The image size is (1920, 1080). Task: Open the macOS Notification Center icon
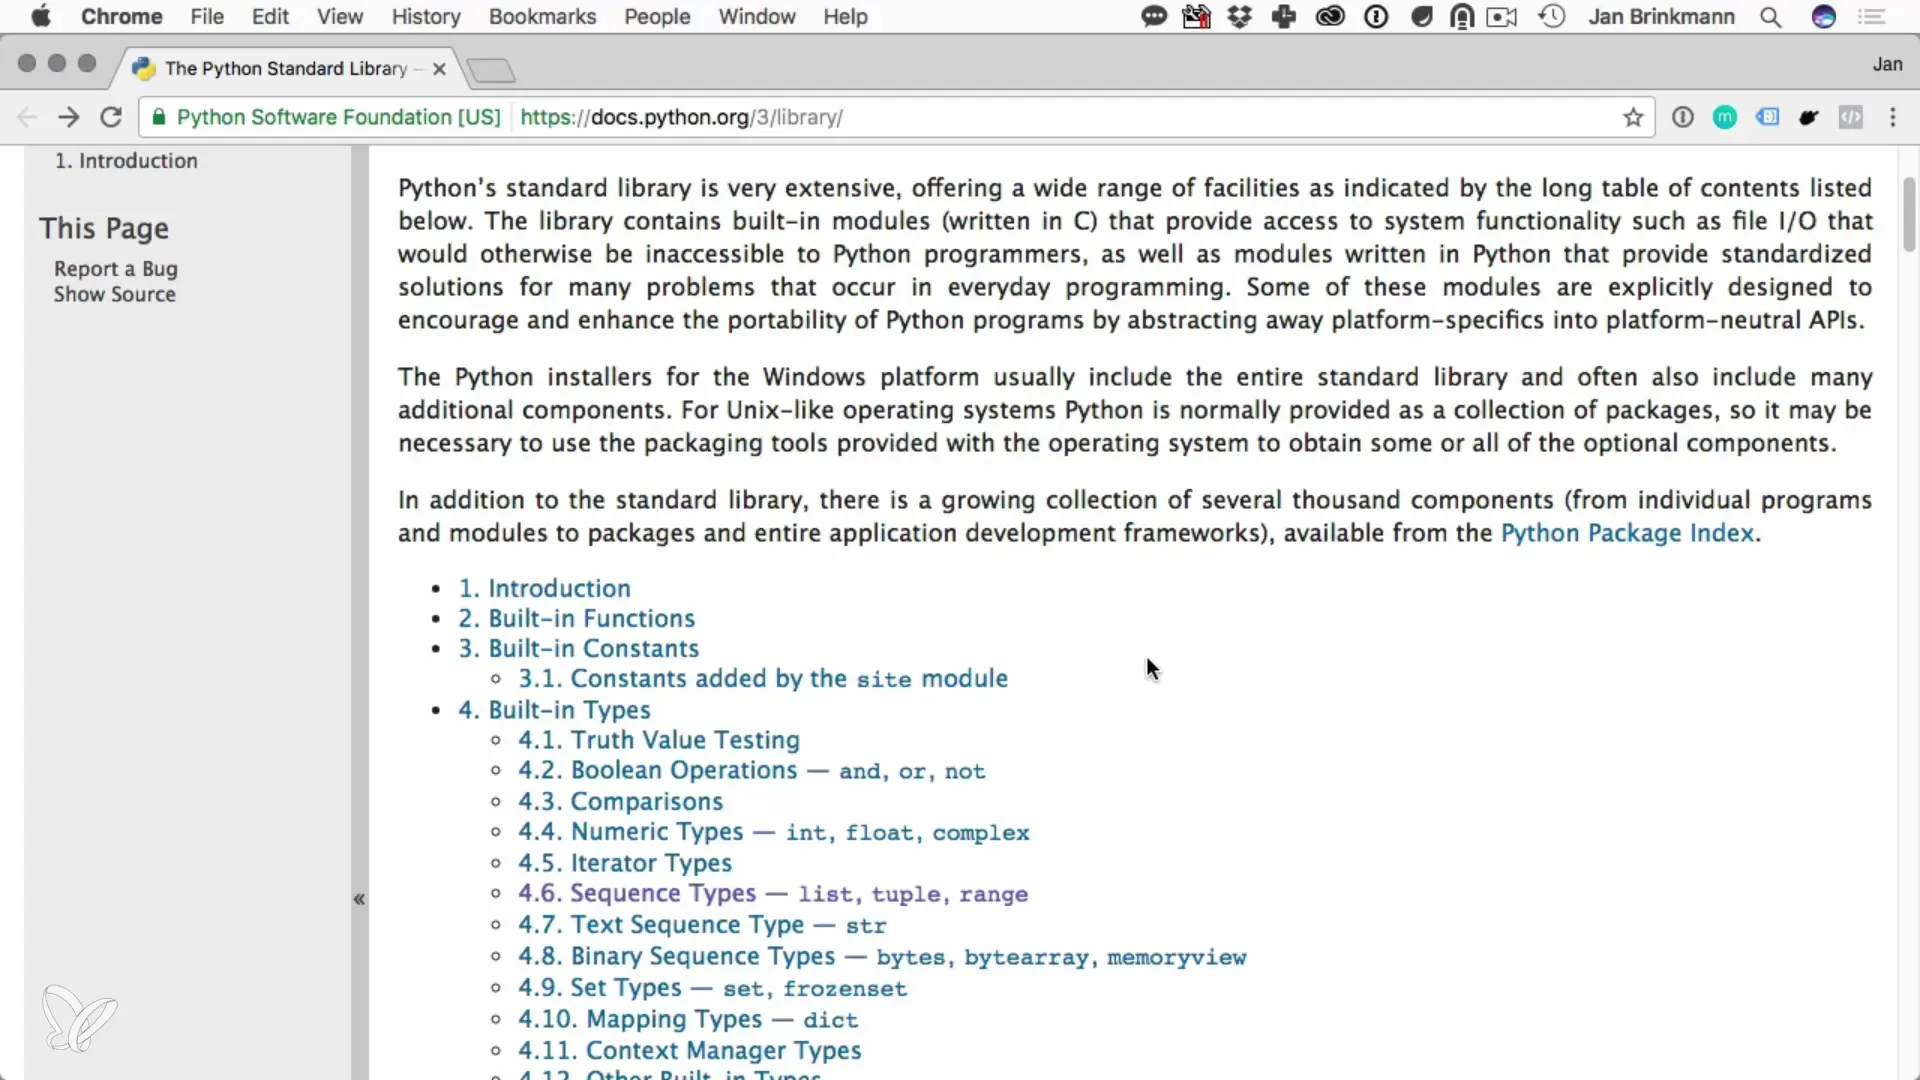click(1871, 17)
